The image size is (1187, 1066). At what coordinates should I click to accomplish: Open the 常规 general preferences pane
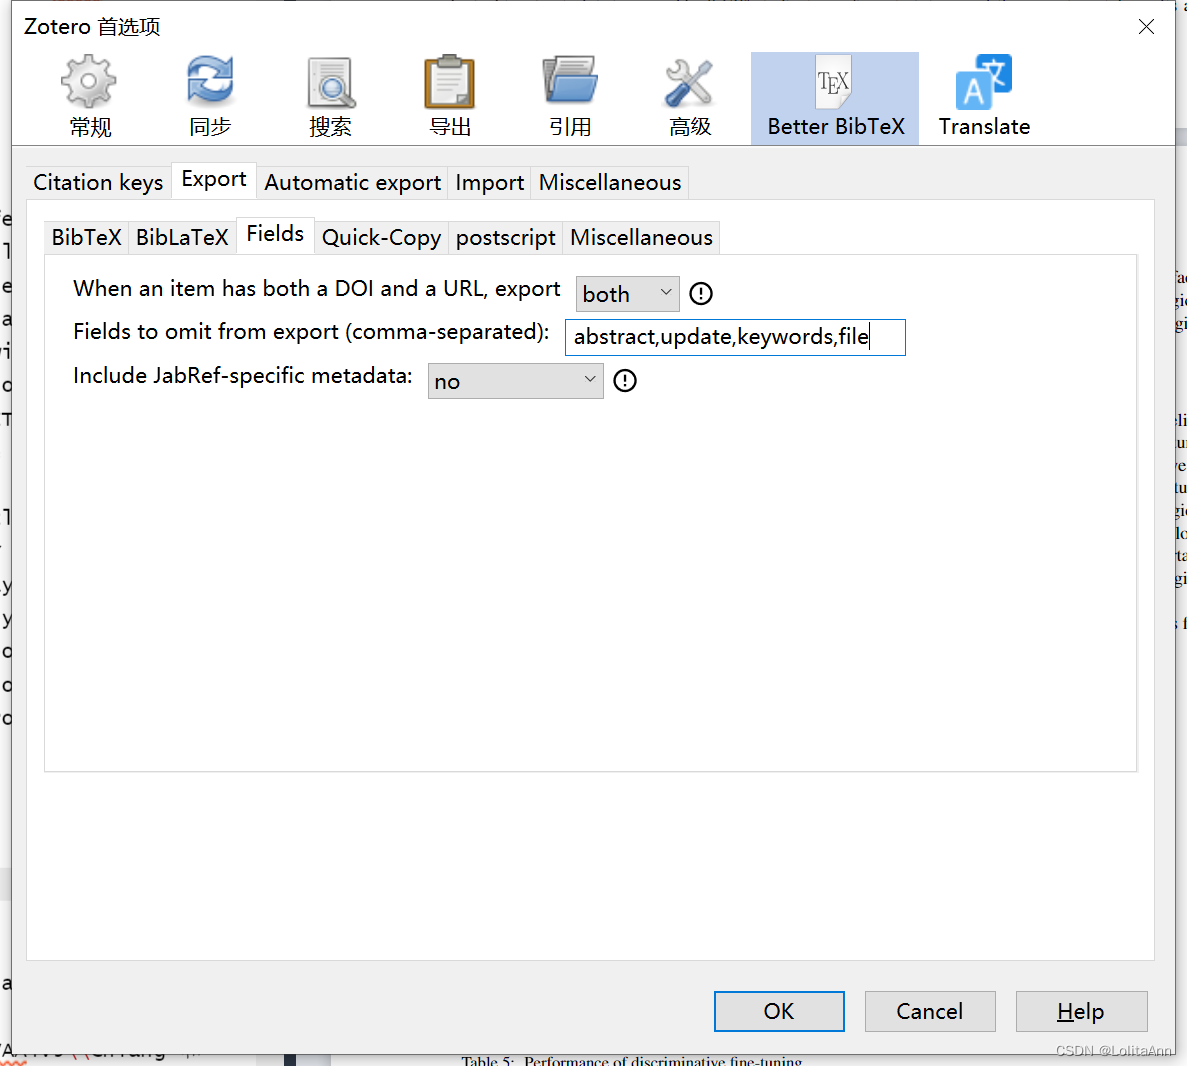(90, 97)
